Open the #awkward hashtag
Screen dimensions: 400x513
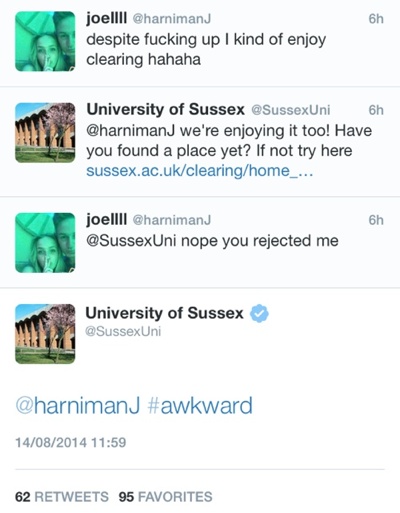point(199,406)
